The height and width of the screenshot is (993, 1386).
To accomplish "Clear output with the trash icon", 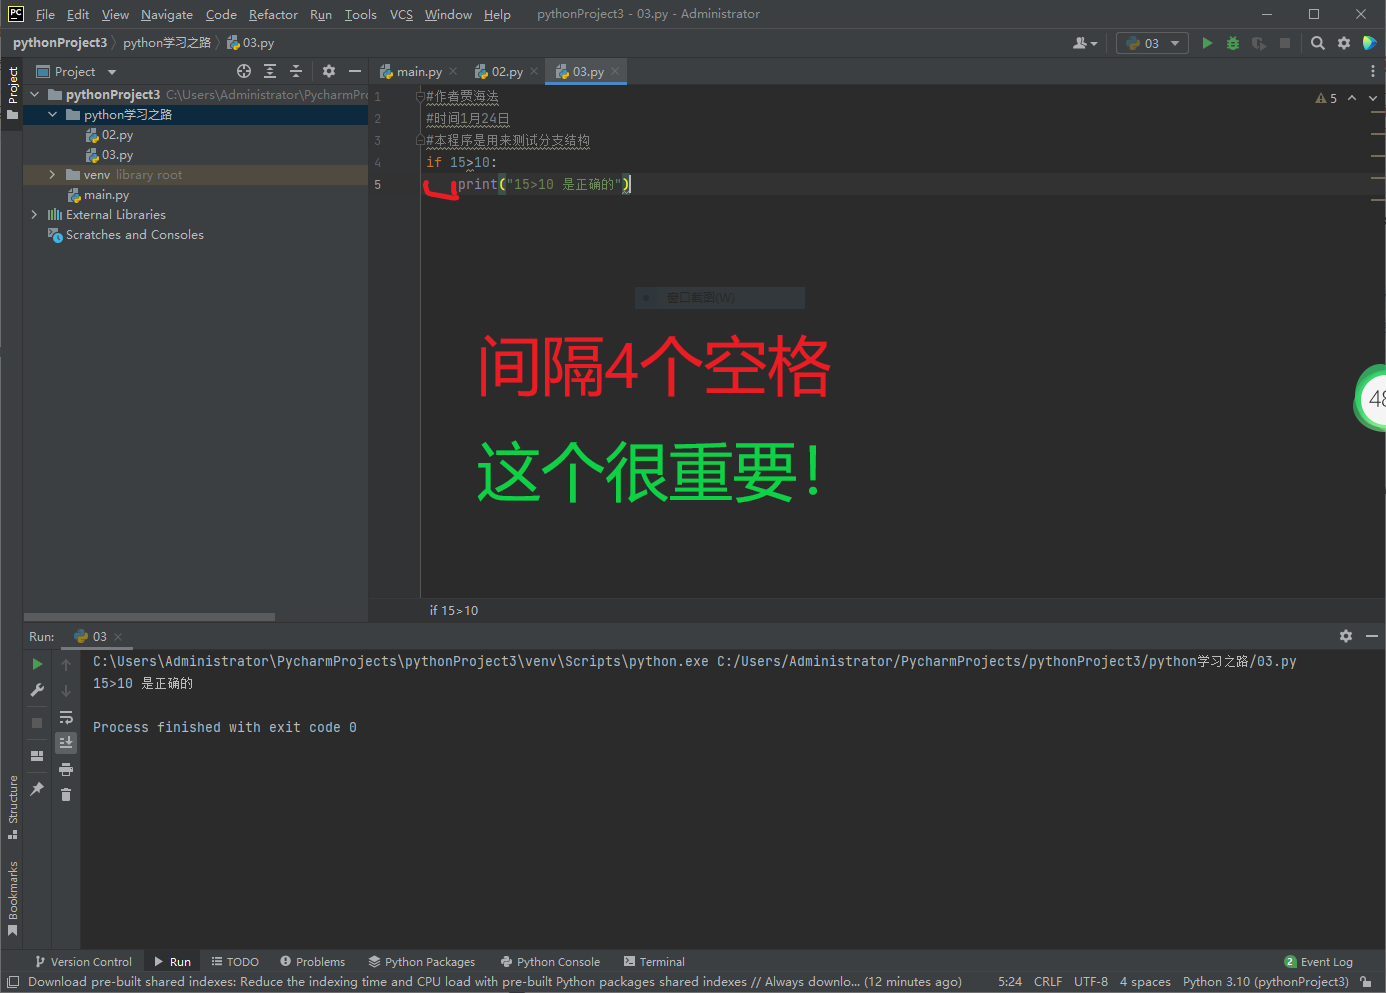I will (66, 795).
